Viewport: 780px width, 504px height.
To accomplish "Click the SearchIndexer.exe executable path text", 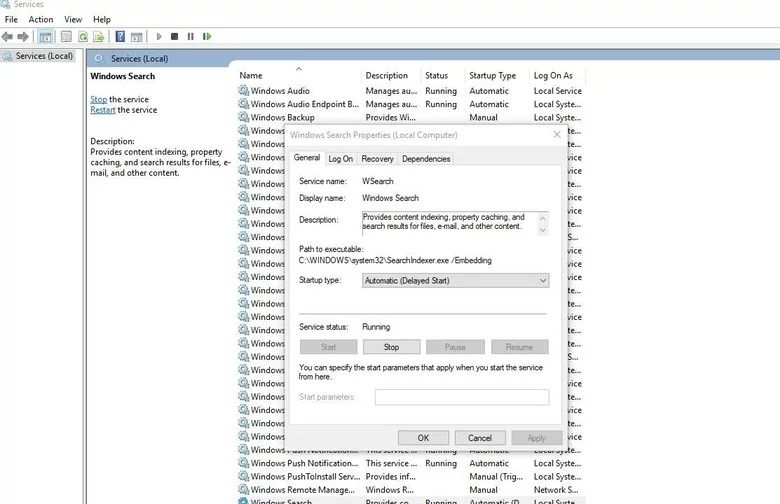I will pyautogui.click(x=395, y=260).
